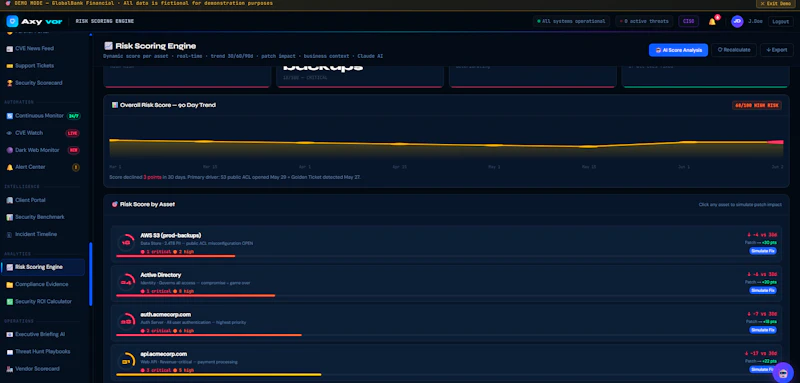The width and height of the screenshot is (800, 383).
Task: Open Compliance Evidence in sidebar
Action: point(43,285)
